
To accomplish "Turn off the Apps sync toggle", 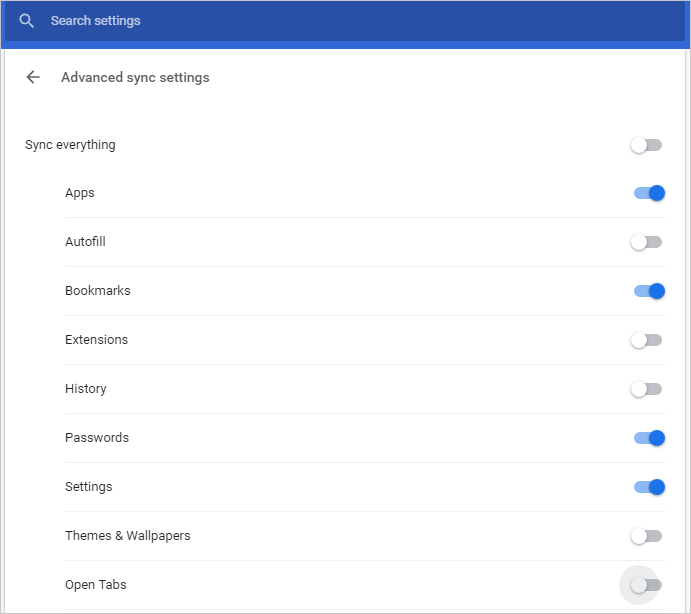I will (649, 193).
